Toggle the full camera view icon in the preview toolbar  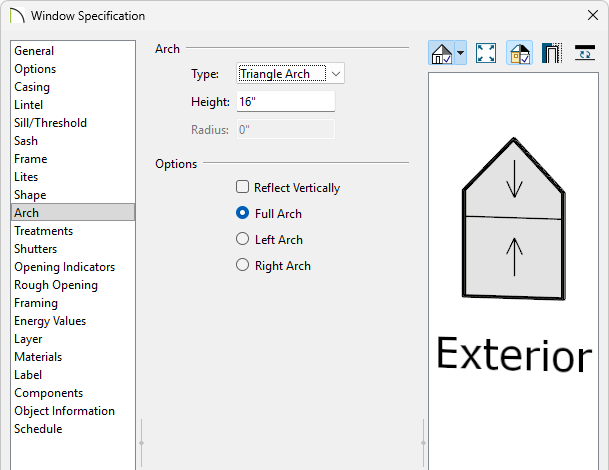pos(442,53)
